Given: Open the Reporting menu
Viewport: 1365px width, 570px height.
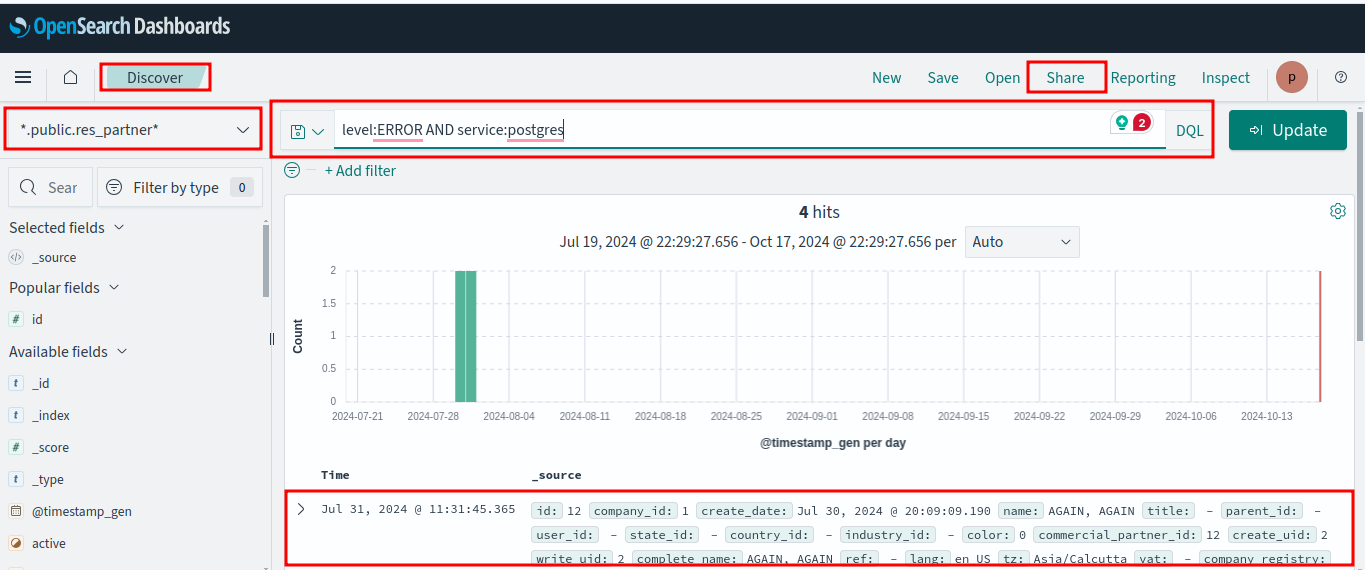Looking at the screenshot, I should (1143, 78).
